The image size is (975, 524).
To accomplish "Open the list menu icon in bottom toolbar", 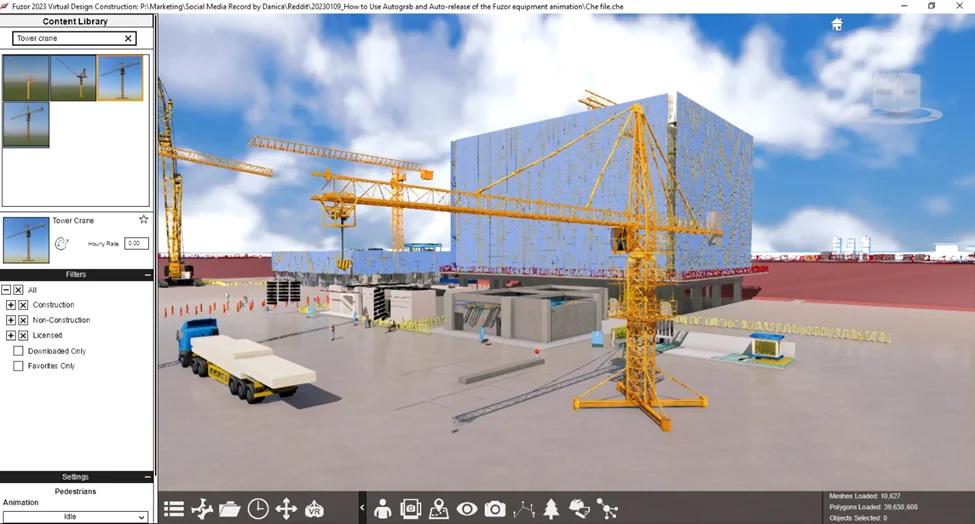I will click(173, 509).
